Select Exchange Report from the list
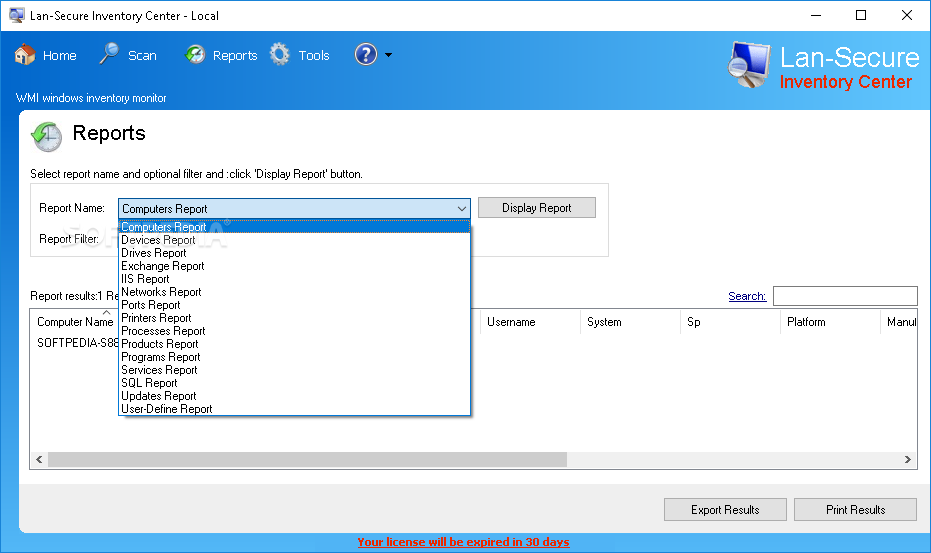The image size is (931, 553). pos(294,266)
